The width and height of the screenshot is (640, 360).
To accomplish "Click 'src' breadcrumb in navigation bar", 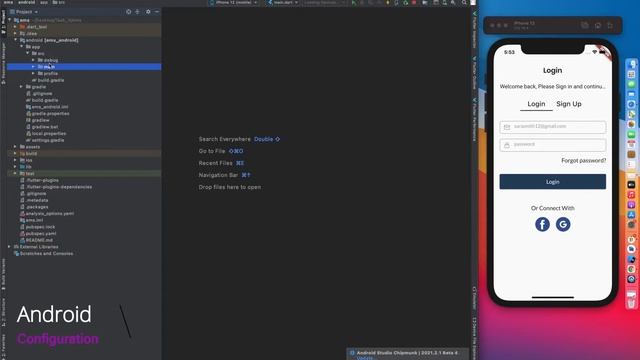I will [58, 2].
